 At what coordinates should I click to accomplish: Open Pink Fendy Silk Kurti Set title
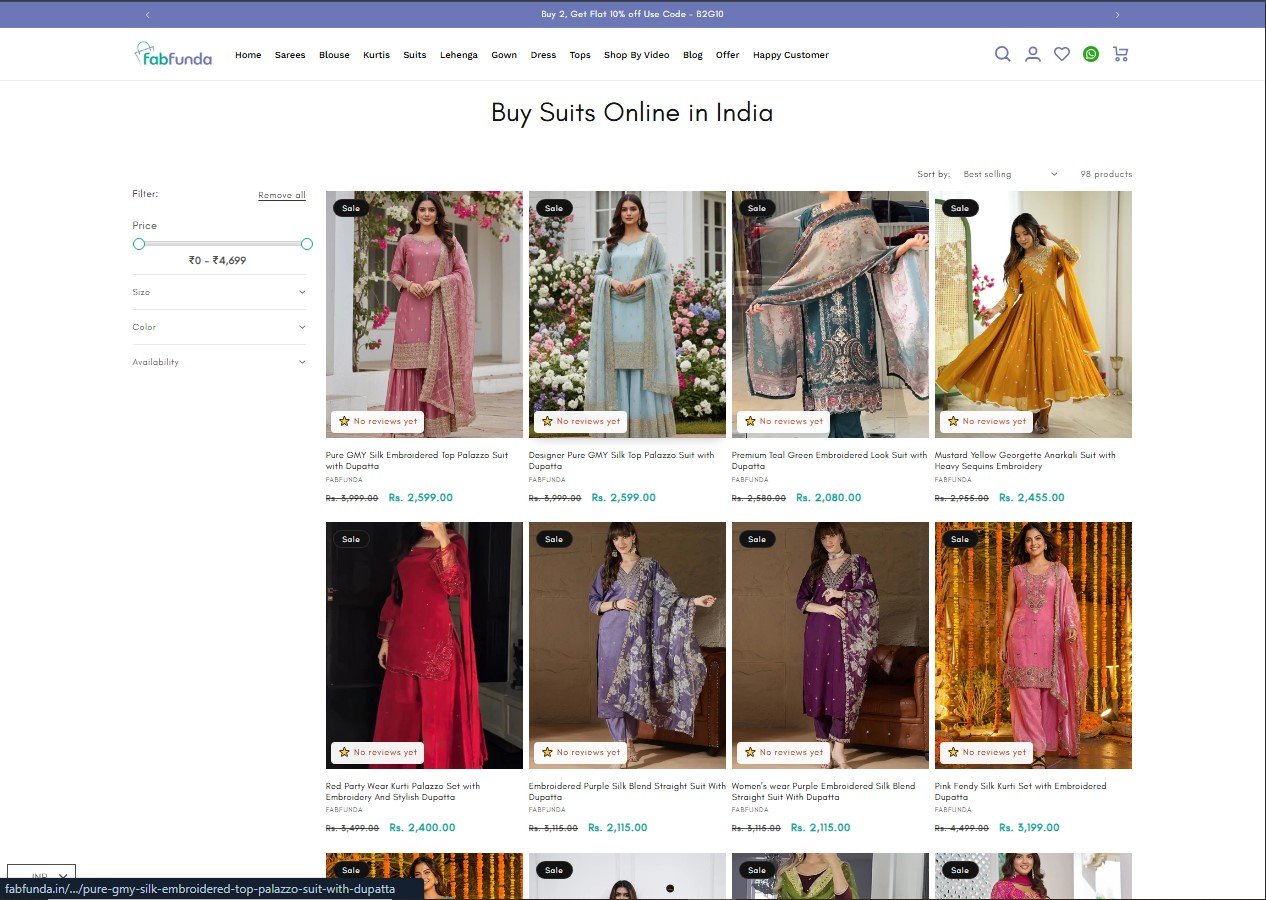(x=1020, y=791)
